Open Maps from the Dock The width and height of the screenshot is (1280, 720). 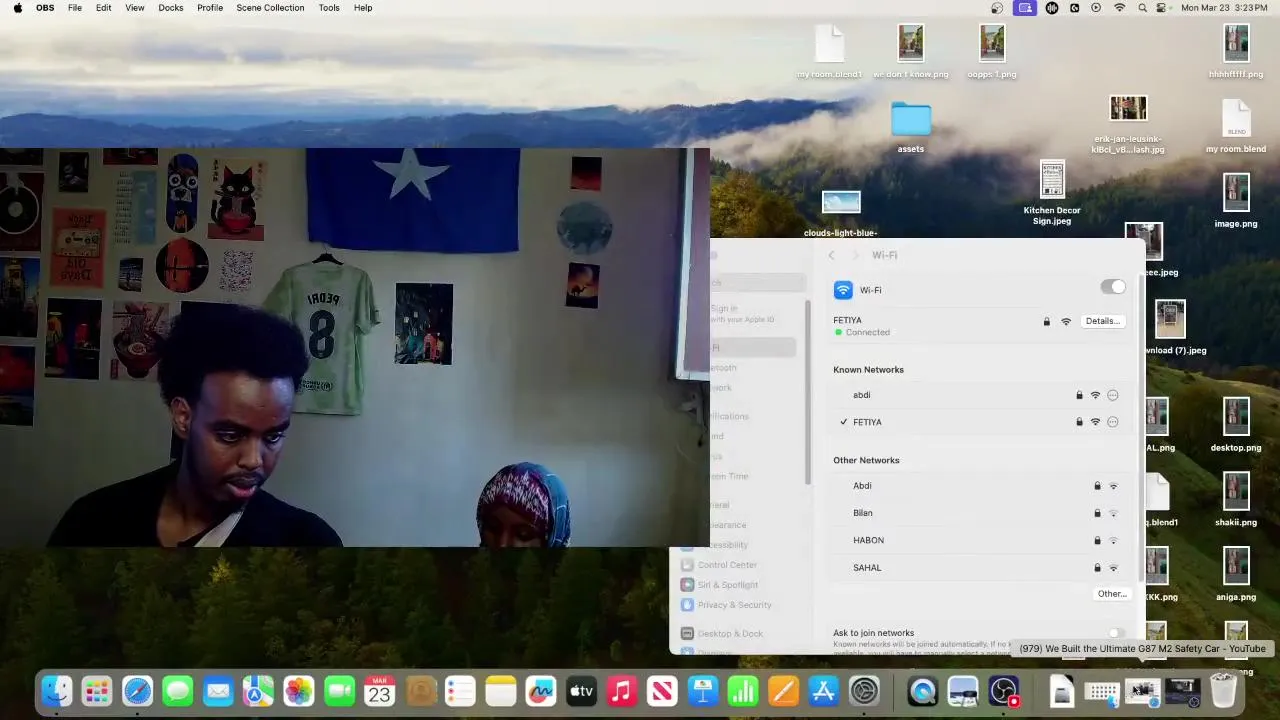(x=258, y=691)
